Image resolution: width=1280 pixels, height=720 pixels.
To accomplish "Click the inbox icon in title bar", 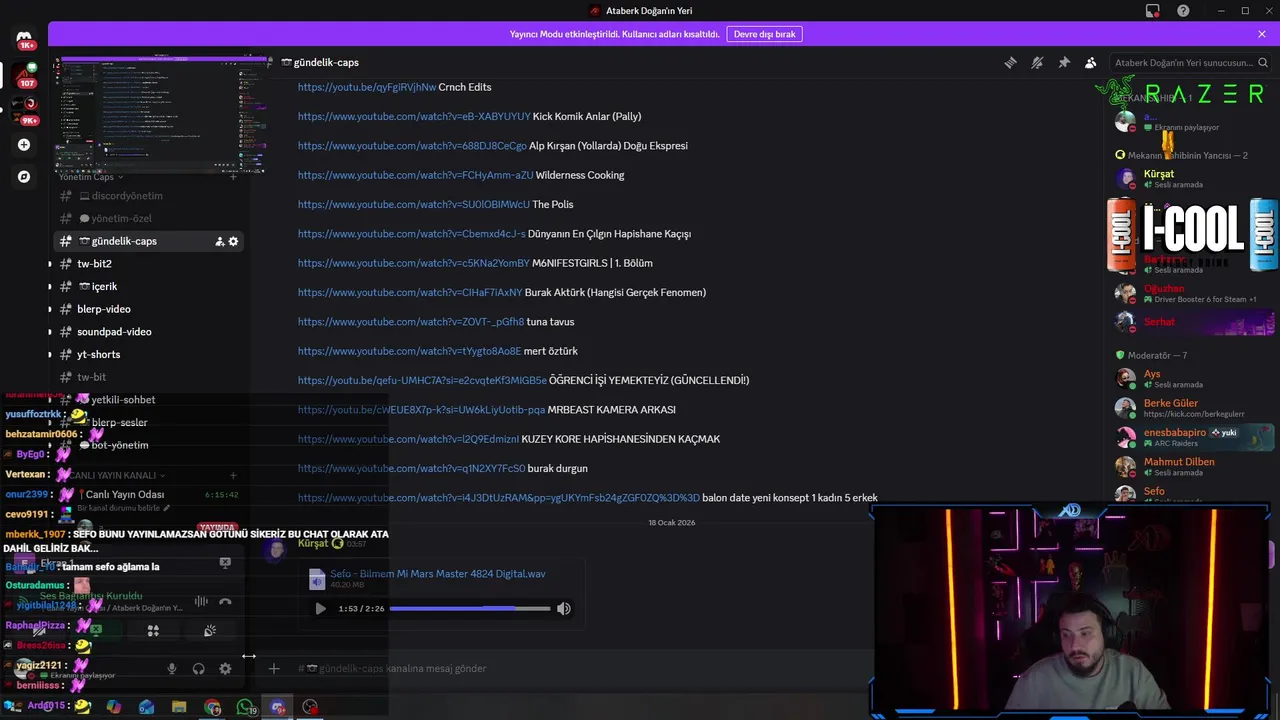I will coord(1153,11).
